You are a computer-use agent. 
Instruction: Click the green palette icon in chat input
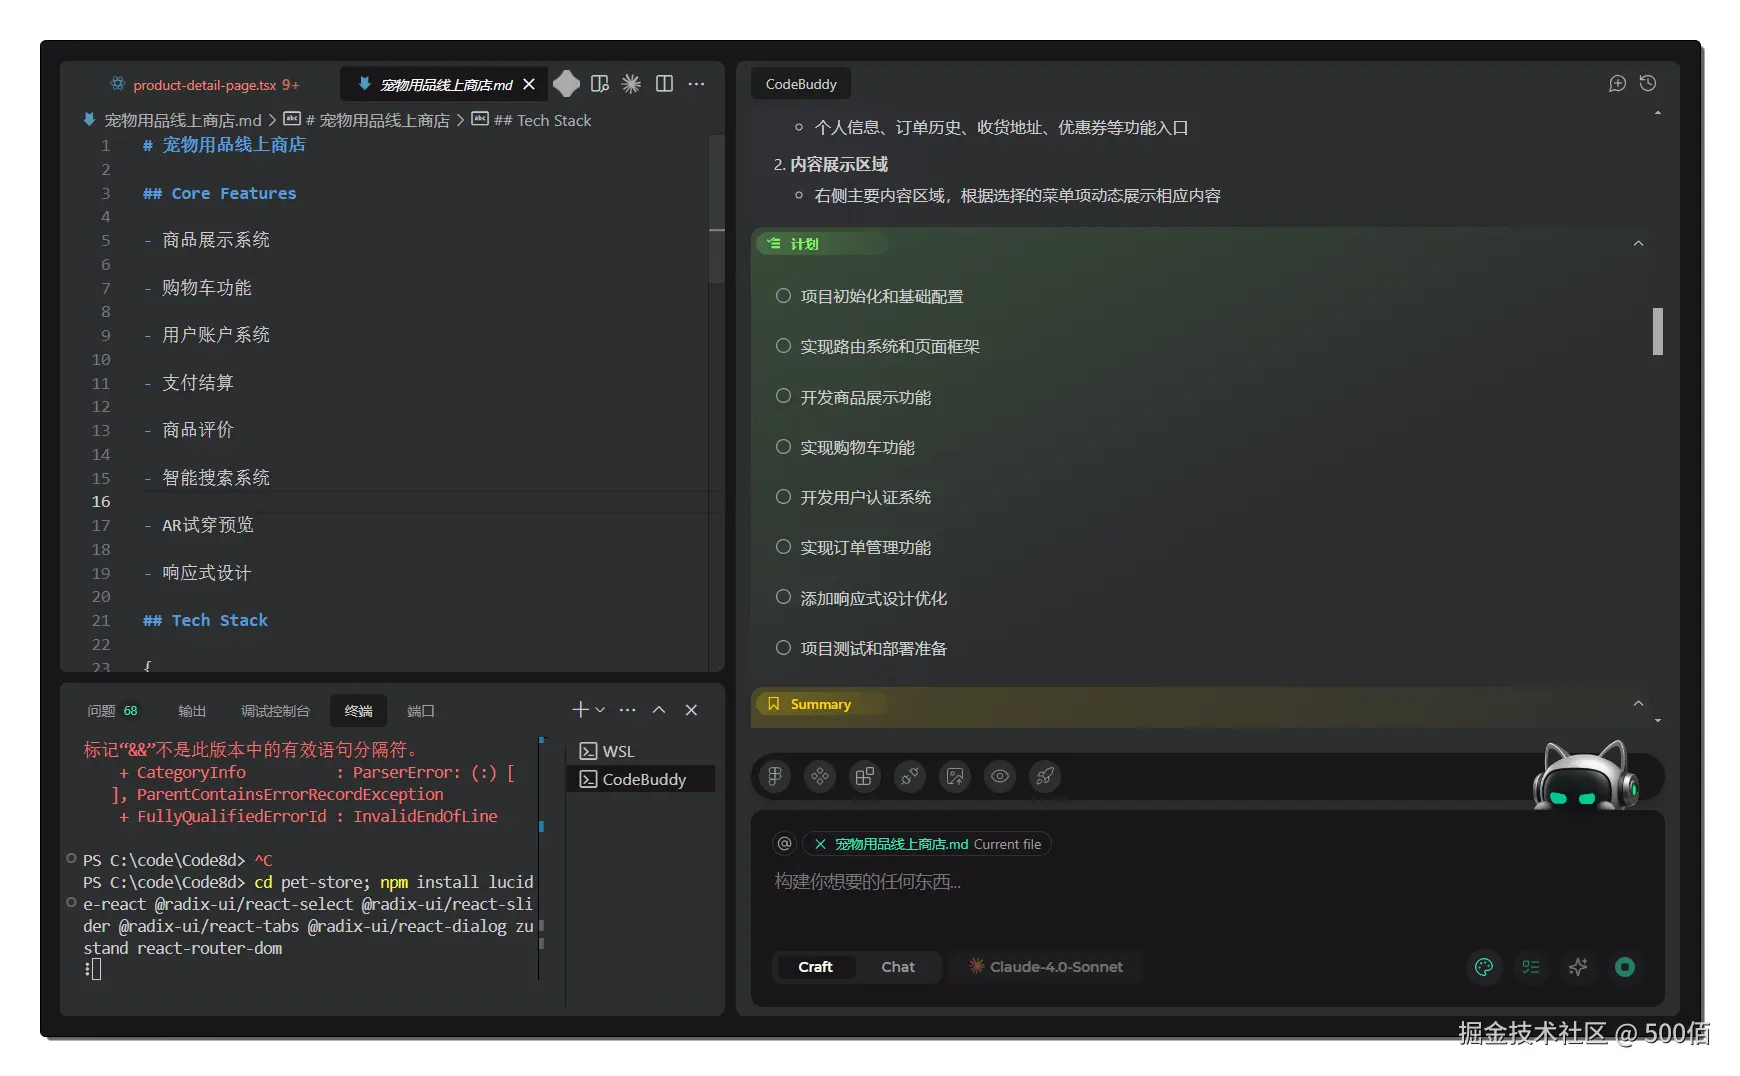(x=1484, y=967)
